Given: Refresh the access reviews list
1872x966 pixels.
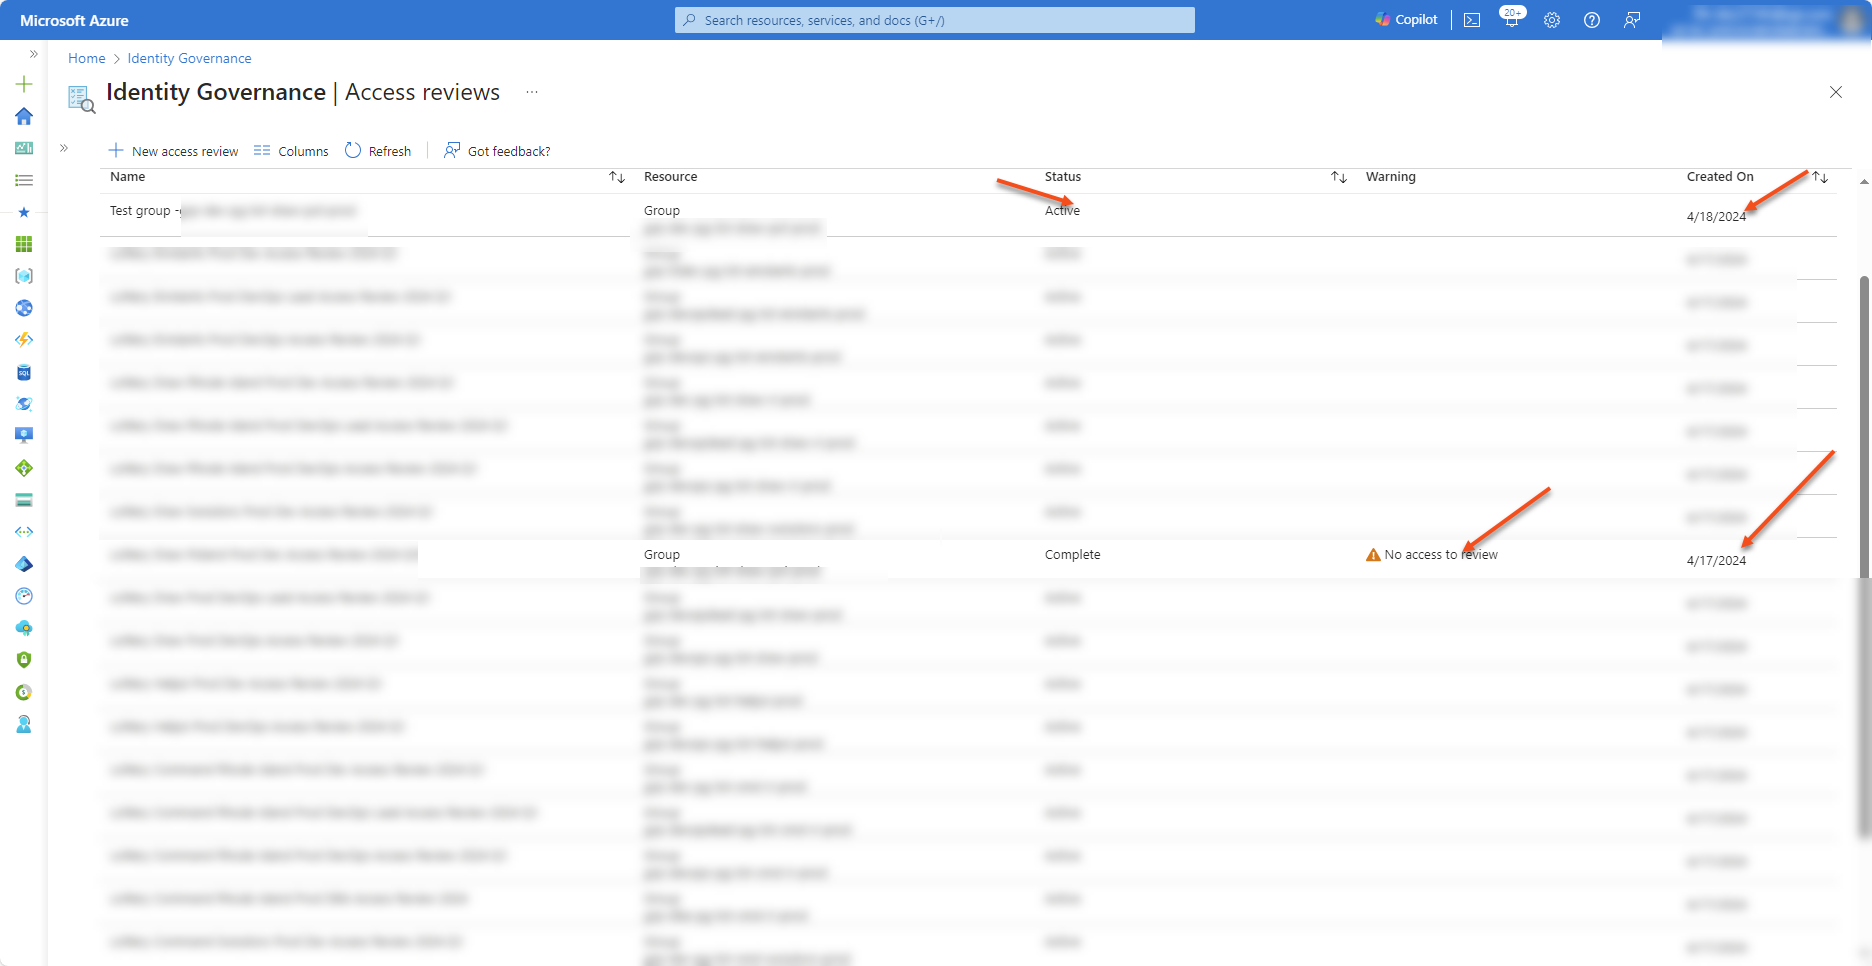Looking at the screenshot, I should tap(378, 151).
